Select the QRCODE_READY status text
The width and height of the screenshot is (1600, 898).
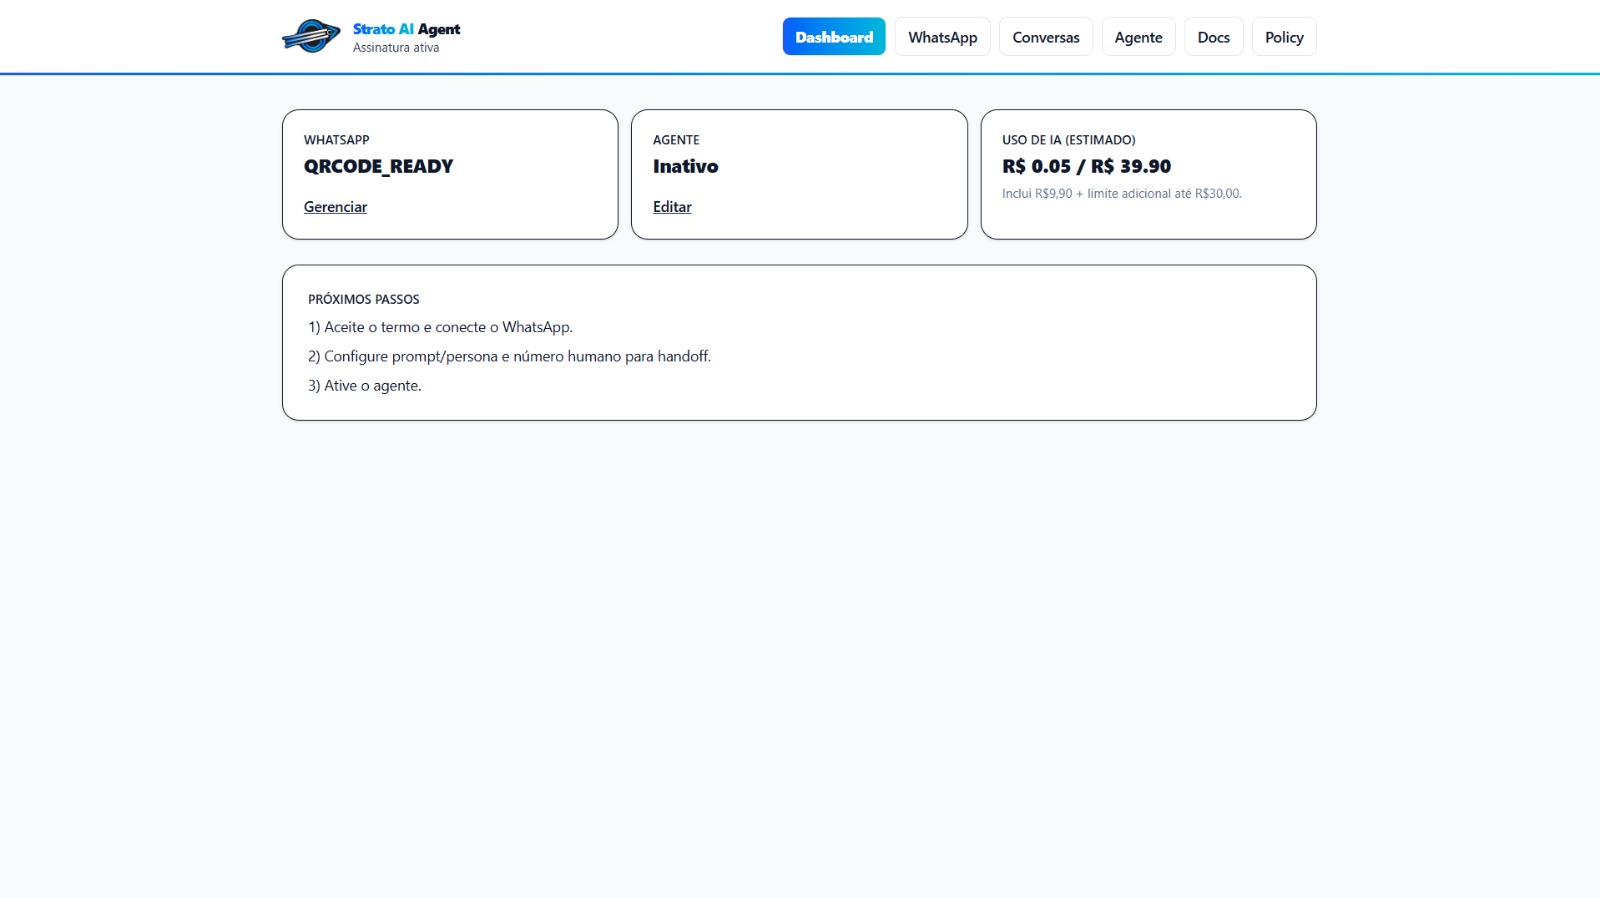[378, 166]
